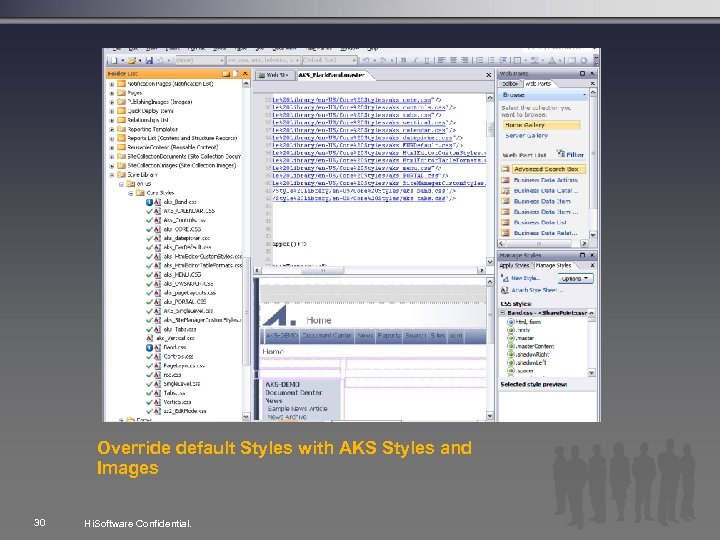The width and height of the screenshot is (720, 540).
Task: Select AKS_CALENDAR.CSS file in Folder List
Action: [189, 211]
